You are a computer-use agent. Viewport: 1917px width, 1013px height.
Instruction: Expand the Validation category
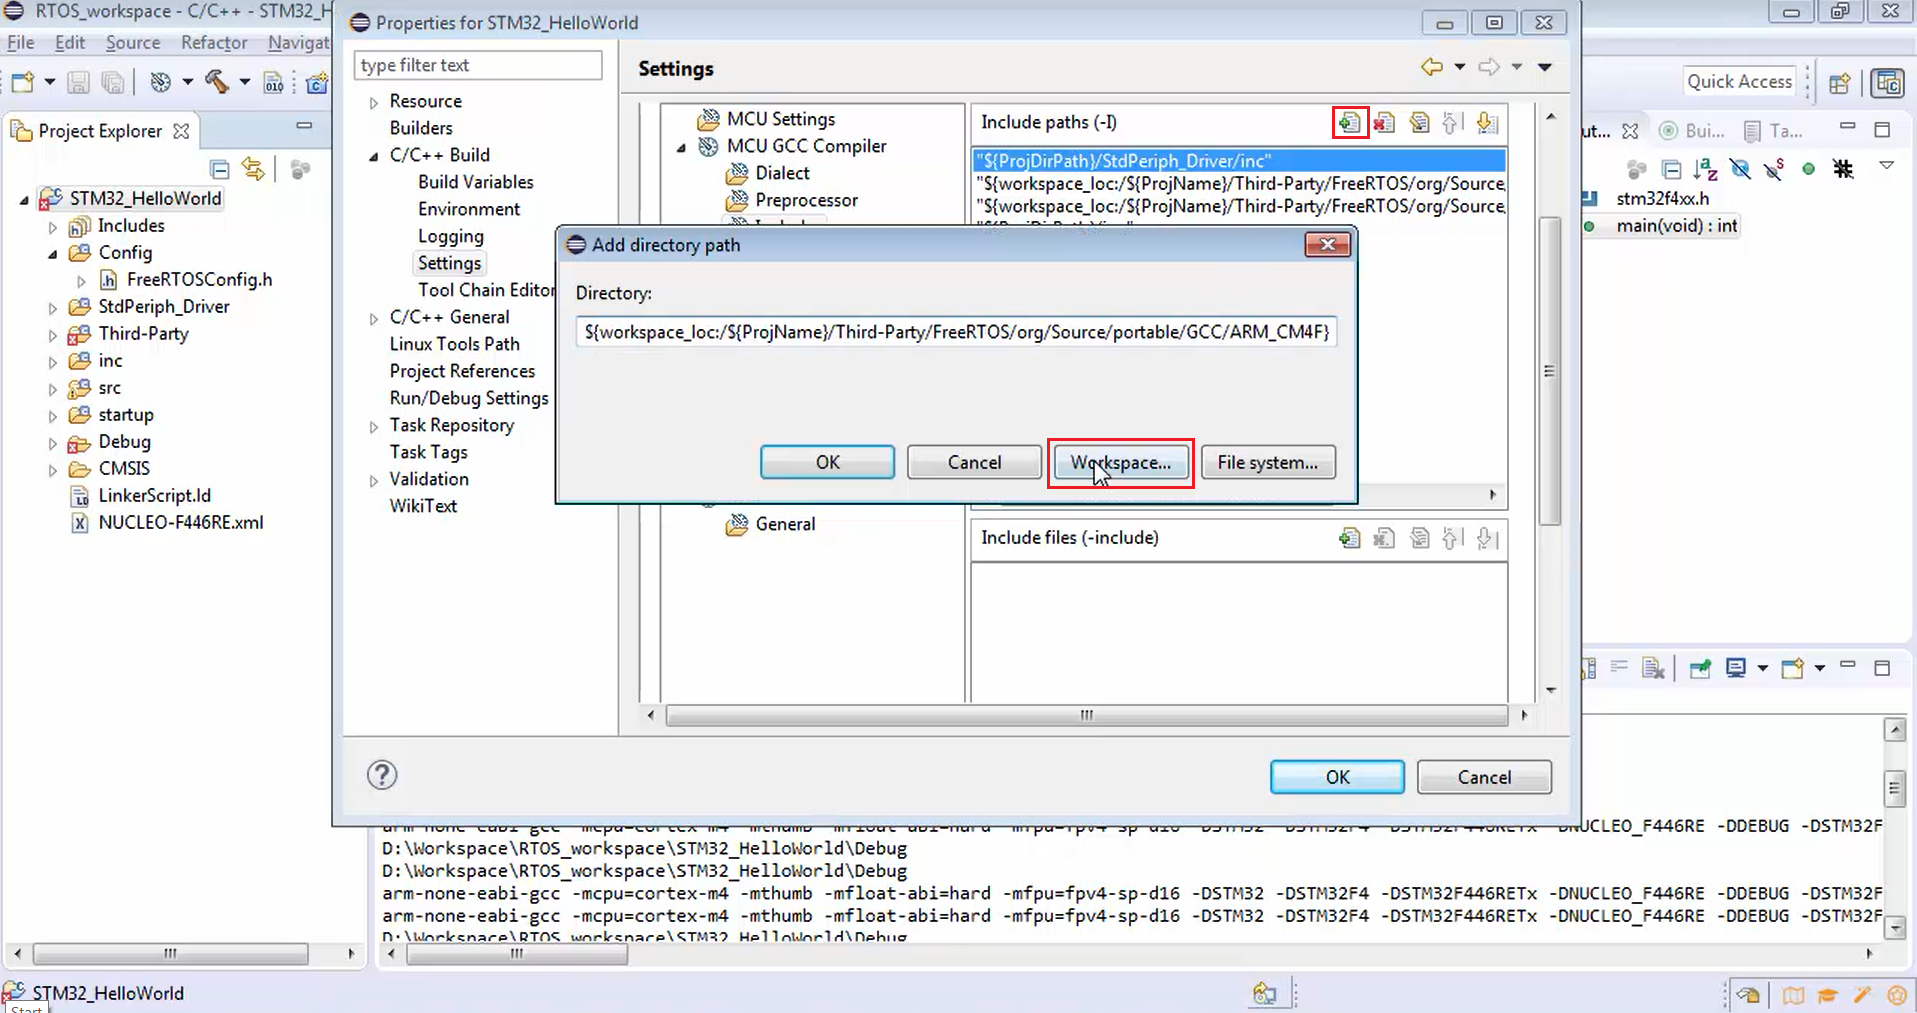tap(374, 480)
